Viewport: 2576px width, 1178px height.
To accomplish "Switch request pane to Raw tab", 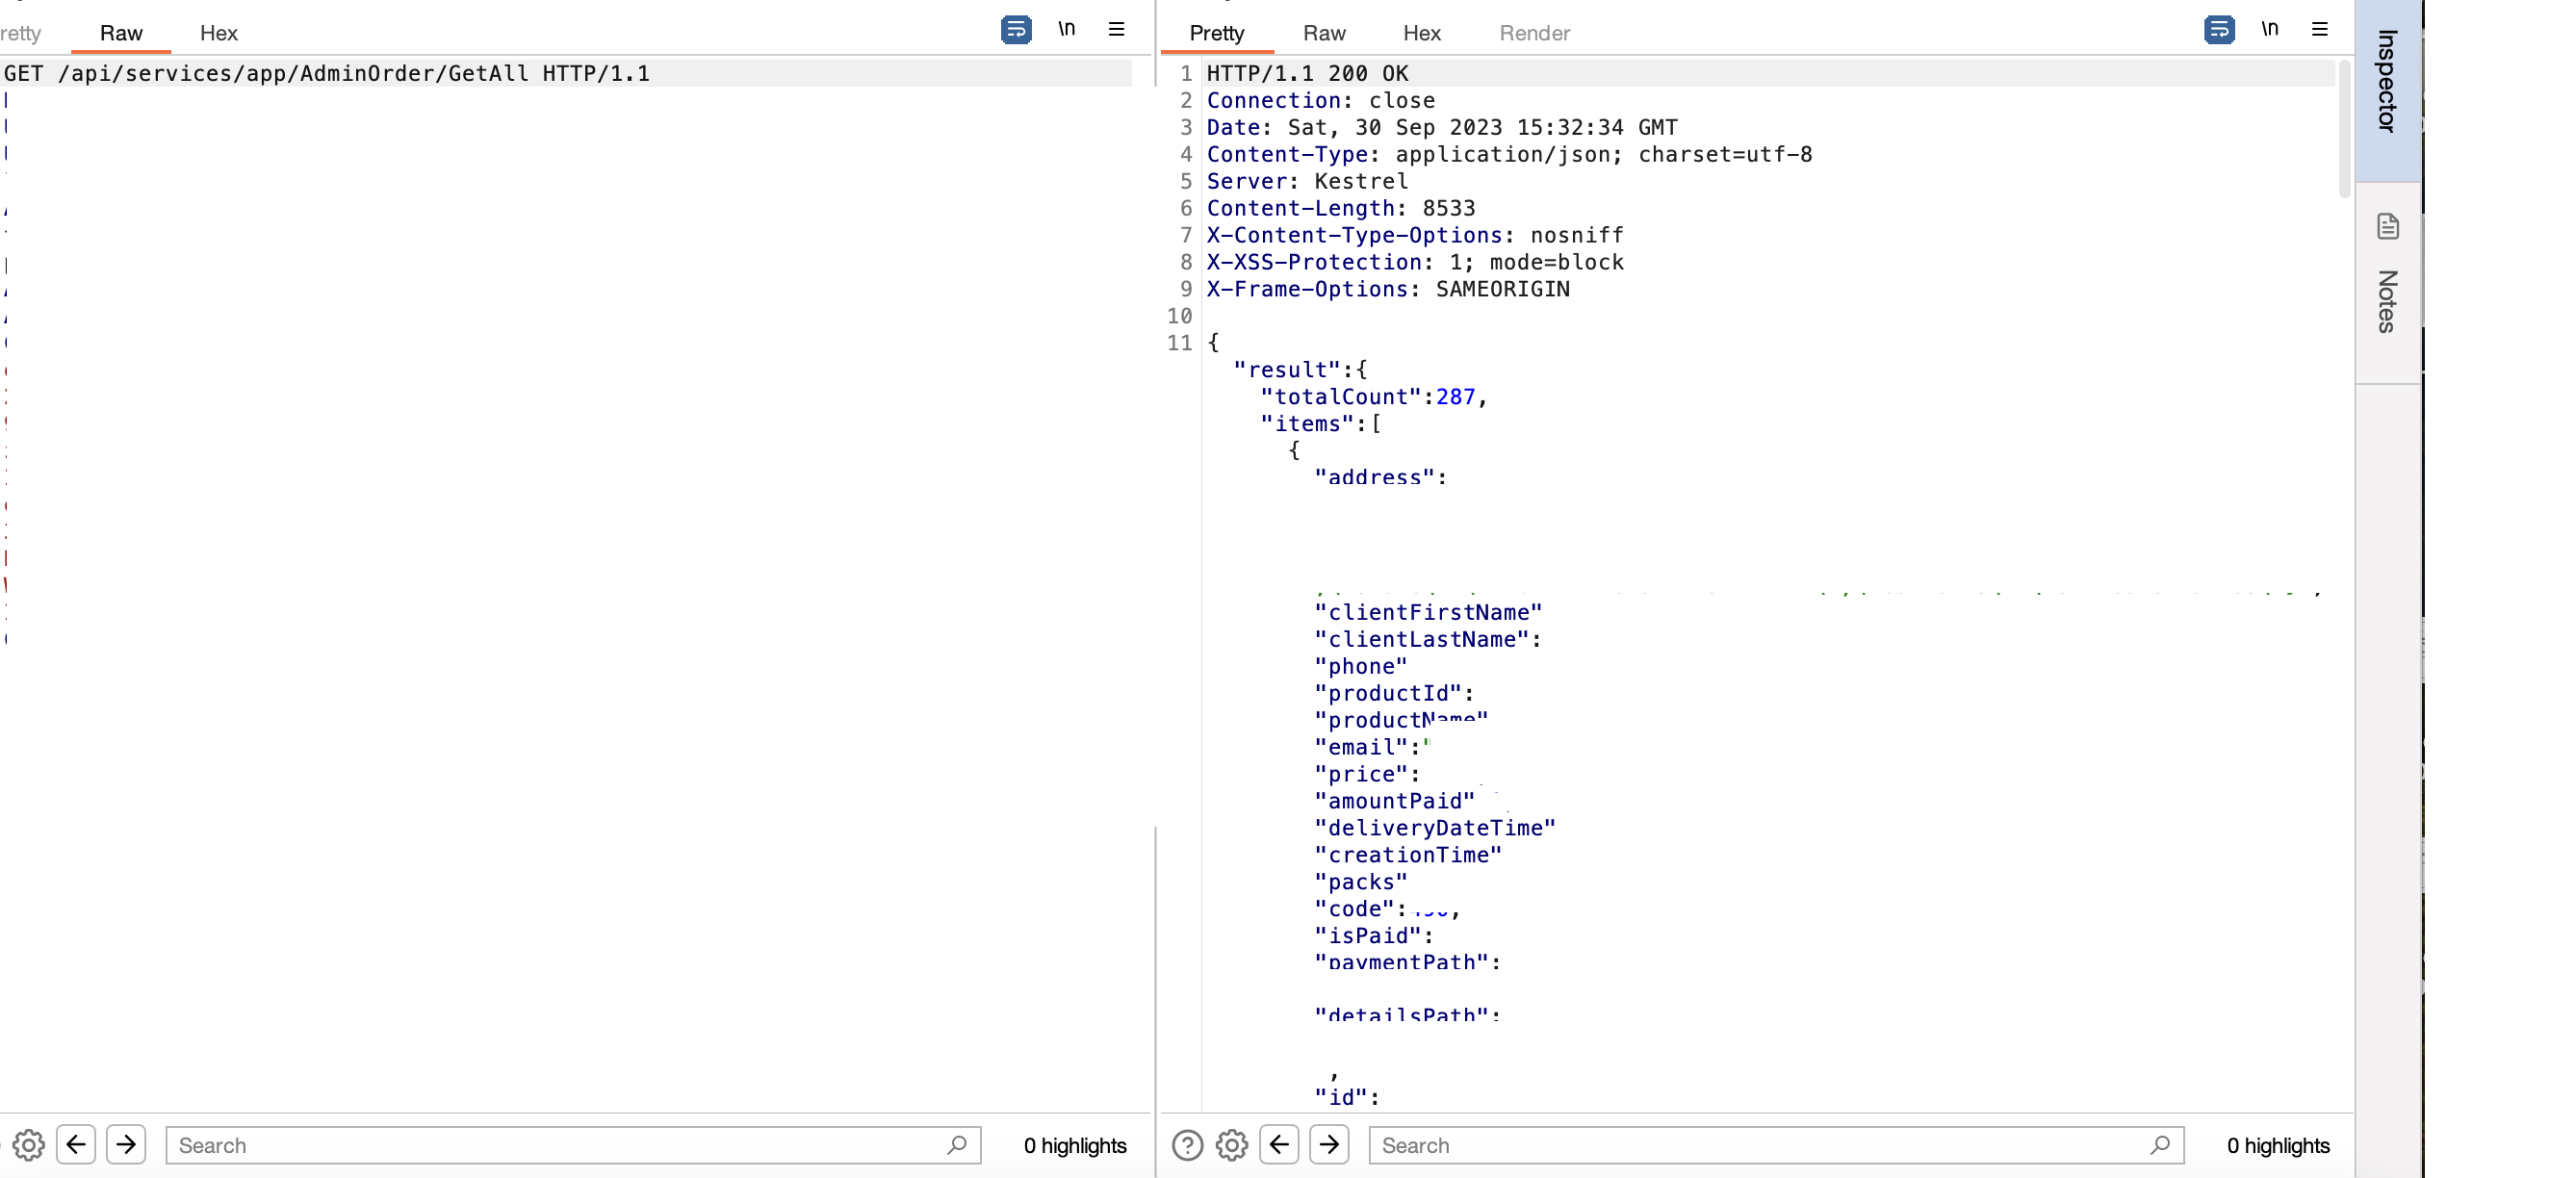I will click(121, 33).
